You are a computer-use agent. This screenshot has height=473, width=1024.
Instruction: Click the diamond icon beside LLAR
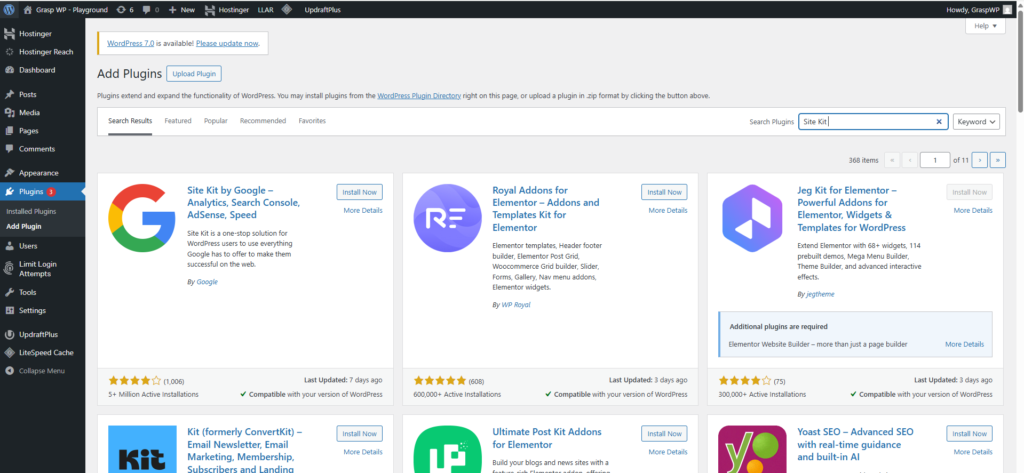pos(286,10)
